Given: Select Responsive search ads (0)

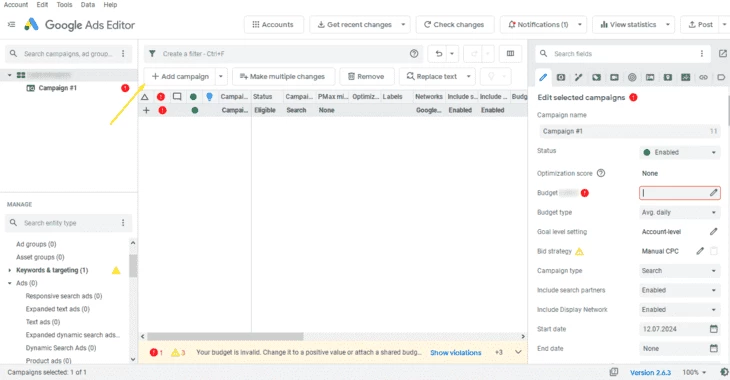Looking at the screenshot, I should (64, 296).
